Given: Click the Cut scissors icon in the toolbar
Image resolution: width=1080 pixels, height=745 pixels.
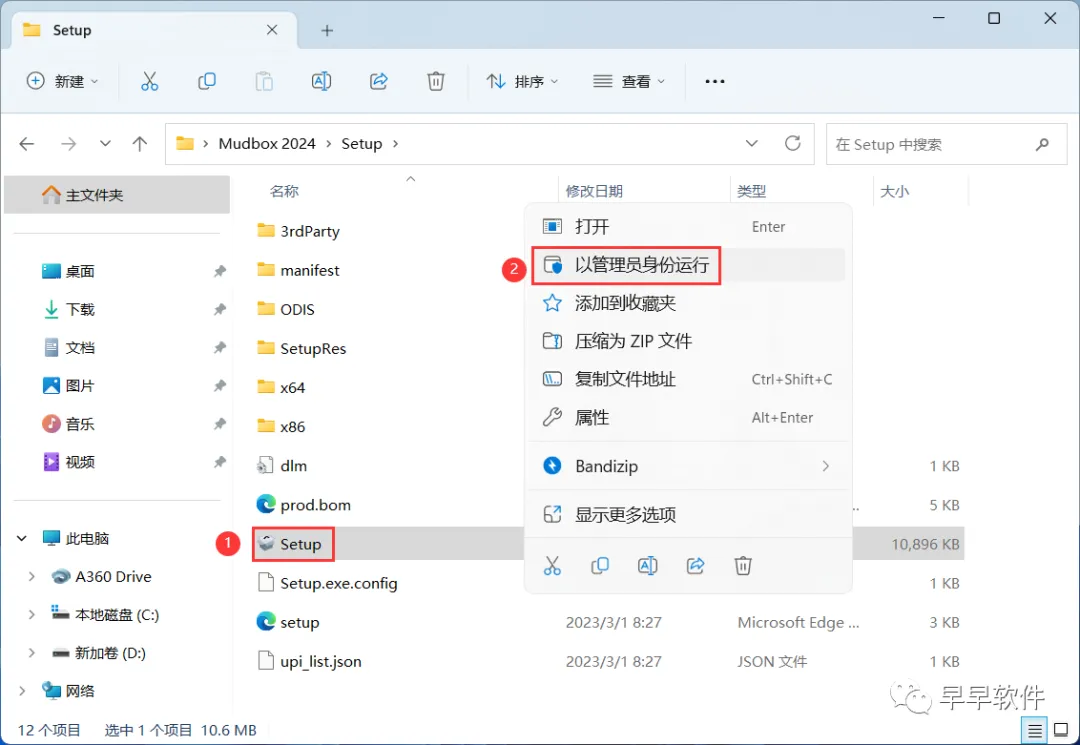Looking at the screenshot, I should pos(149,81).
